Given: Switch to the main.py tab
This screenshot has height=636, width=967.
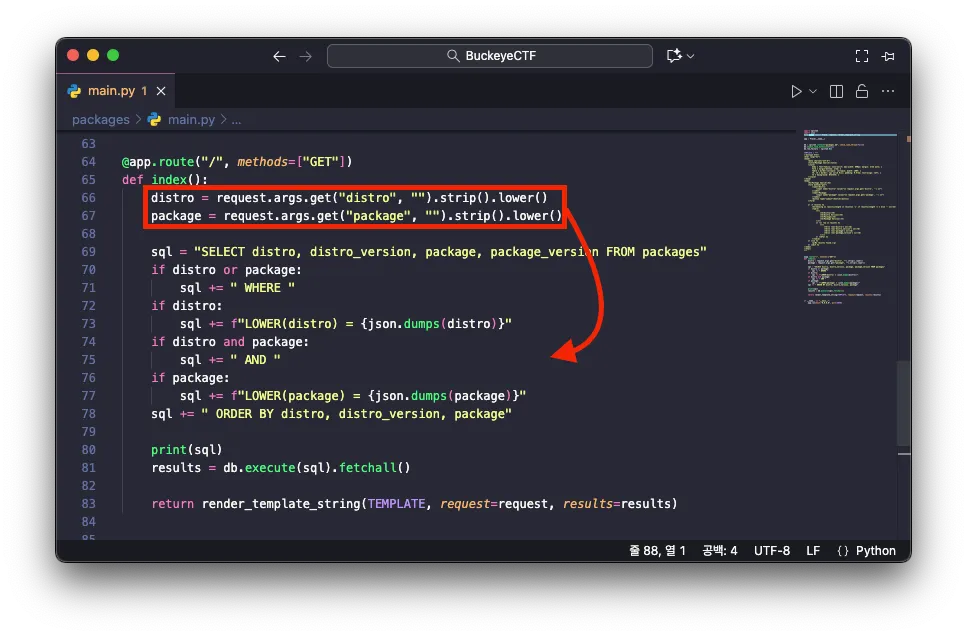Looking at the screenshot, I should click(x=117, y=91).
